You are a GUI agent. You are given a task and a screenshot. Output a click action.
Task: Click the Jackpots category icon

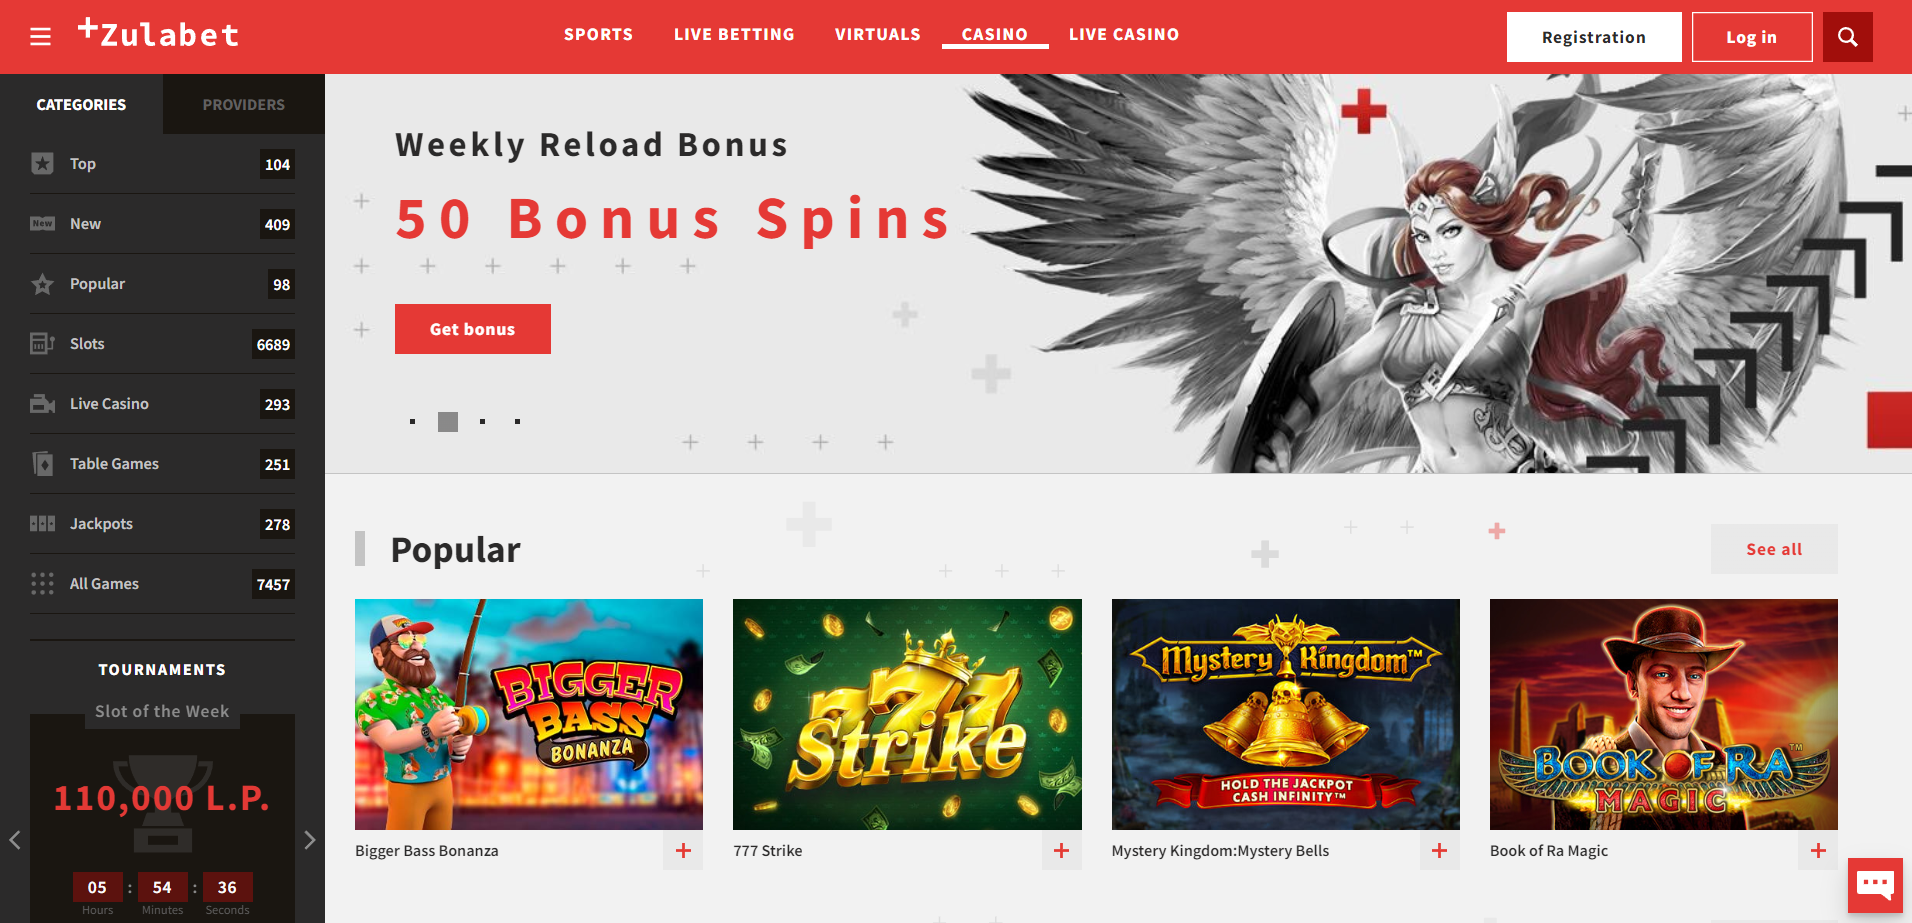[x=42, y=524]
